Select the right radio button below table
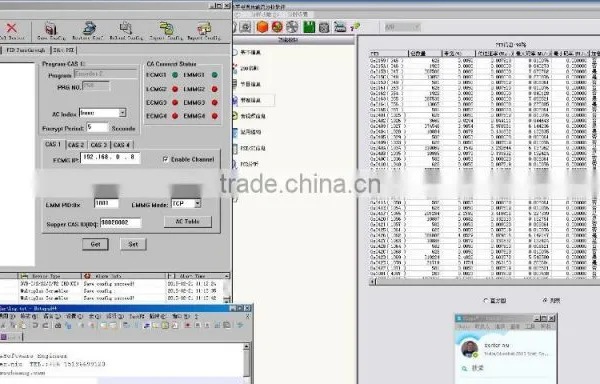This screenshot has height=384, width=600. [x=545, y=300]
